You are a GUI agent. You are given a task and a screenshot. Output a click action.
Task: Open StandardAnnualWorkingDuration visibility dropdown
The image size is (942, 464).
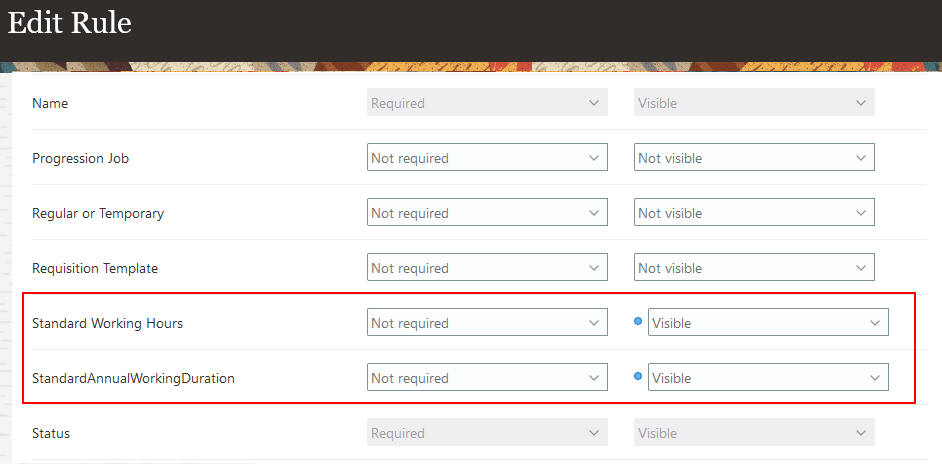click(768, 378)
